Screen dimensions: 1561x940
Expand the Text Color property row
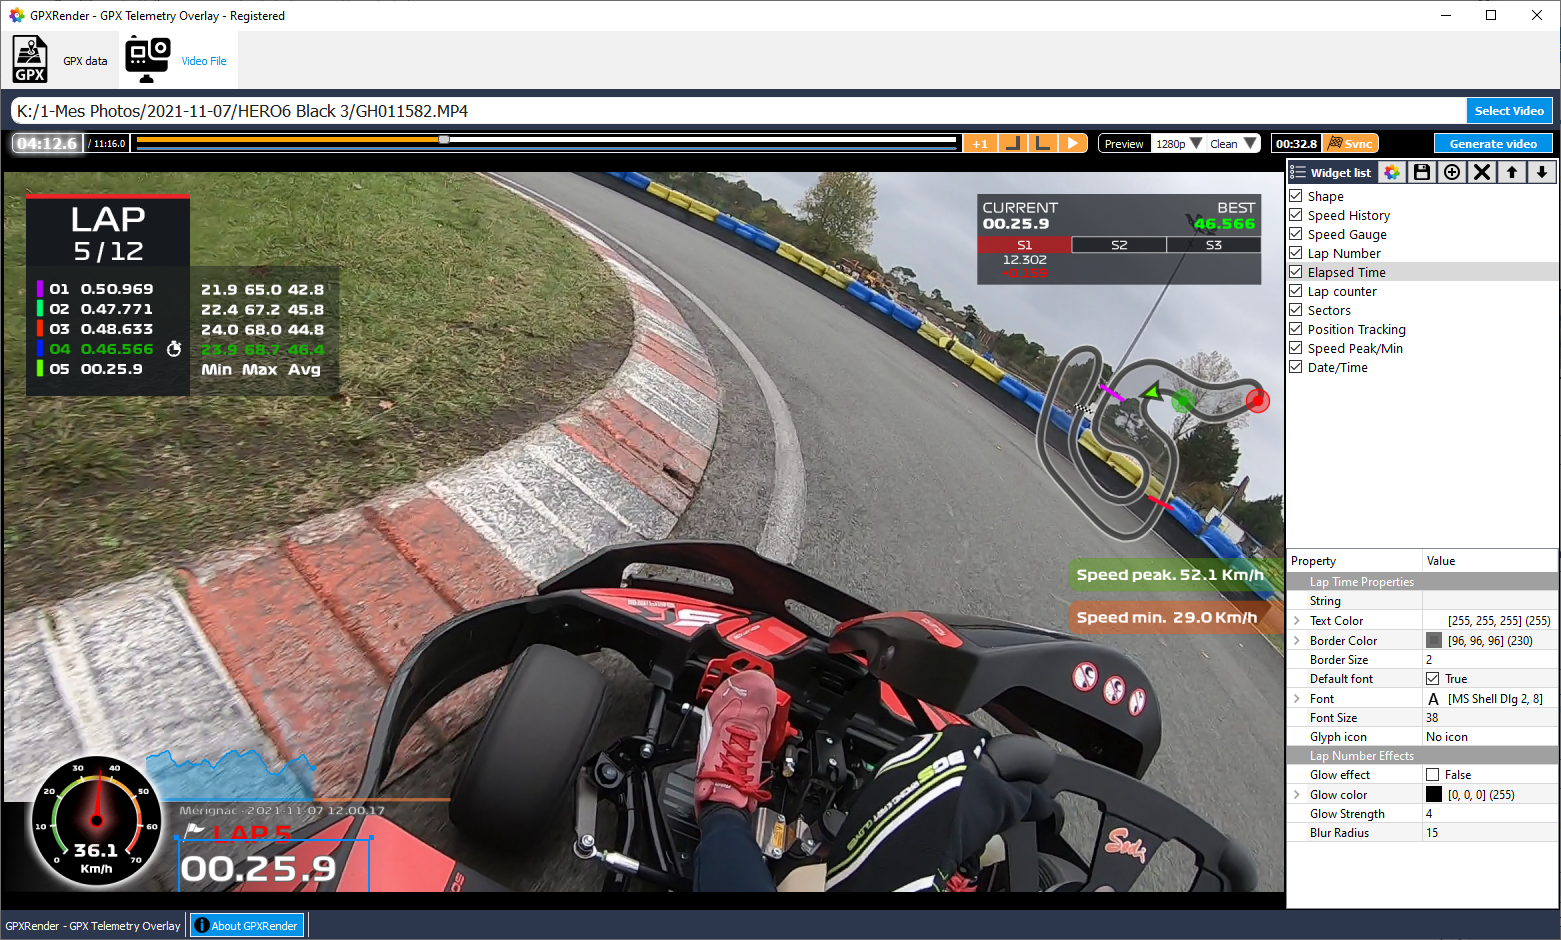click(1297, 620)
